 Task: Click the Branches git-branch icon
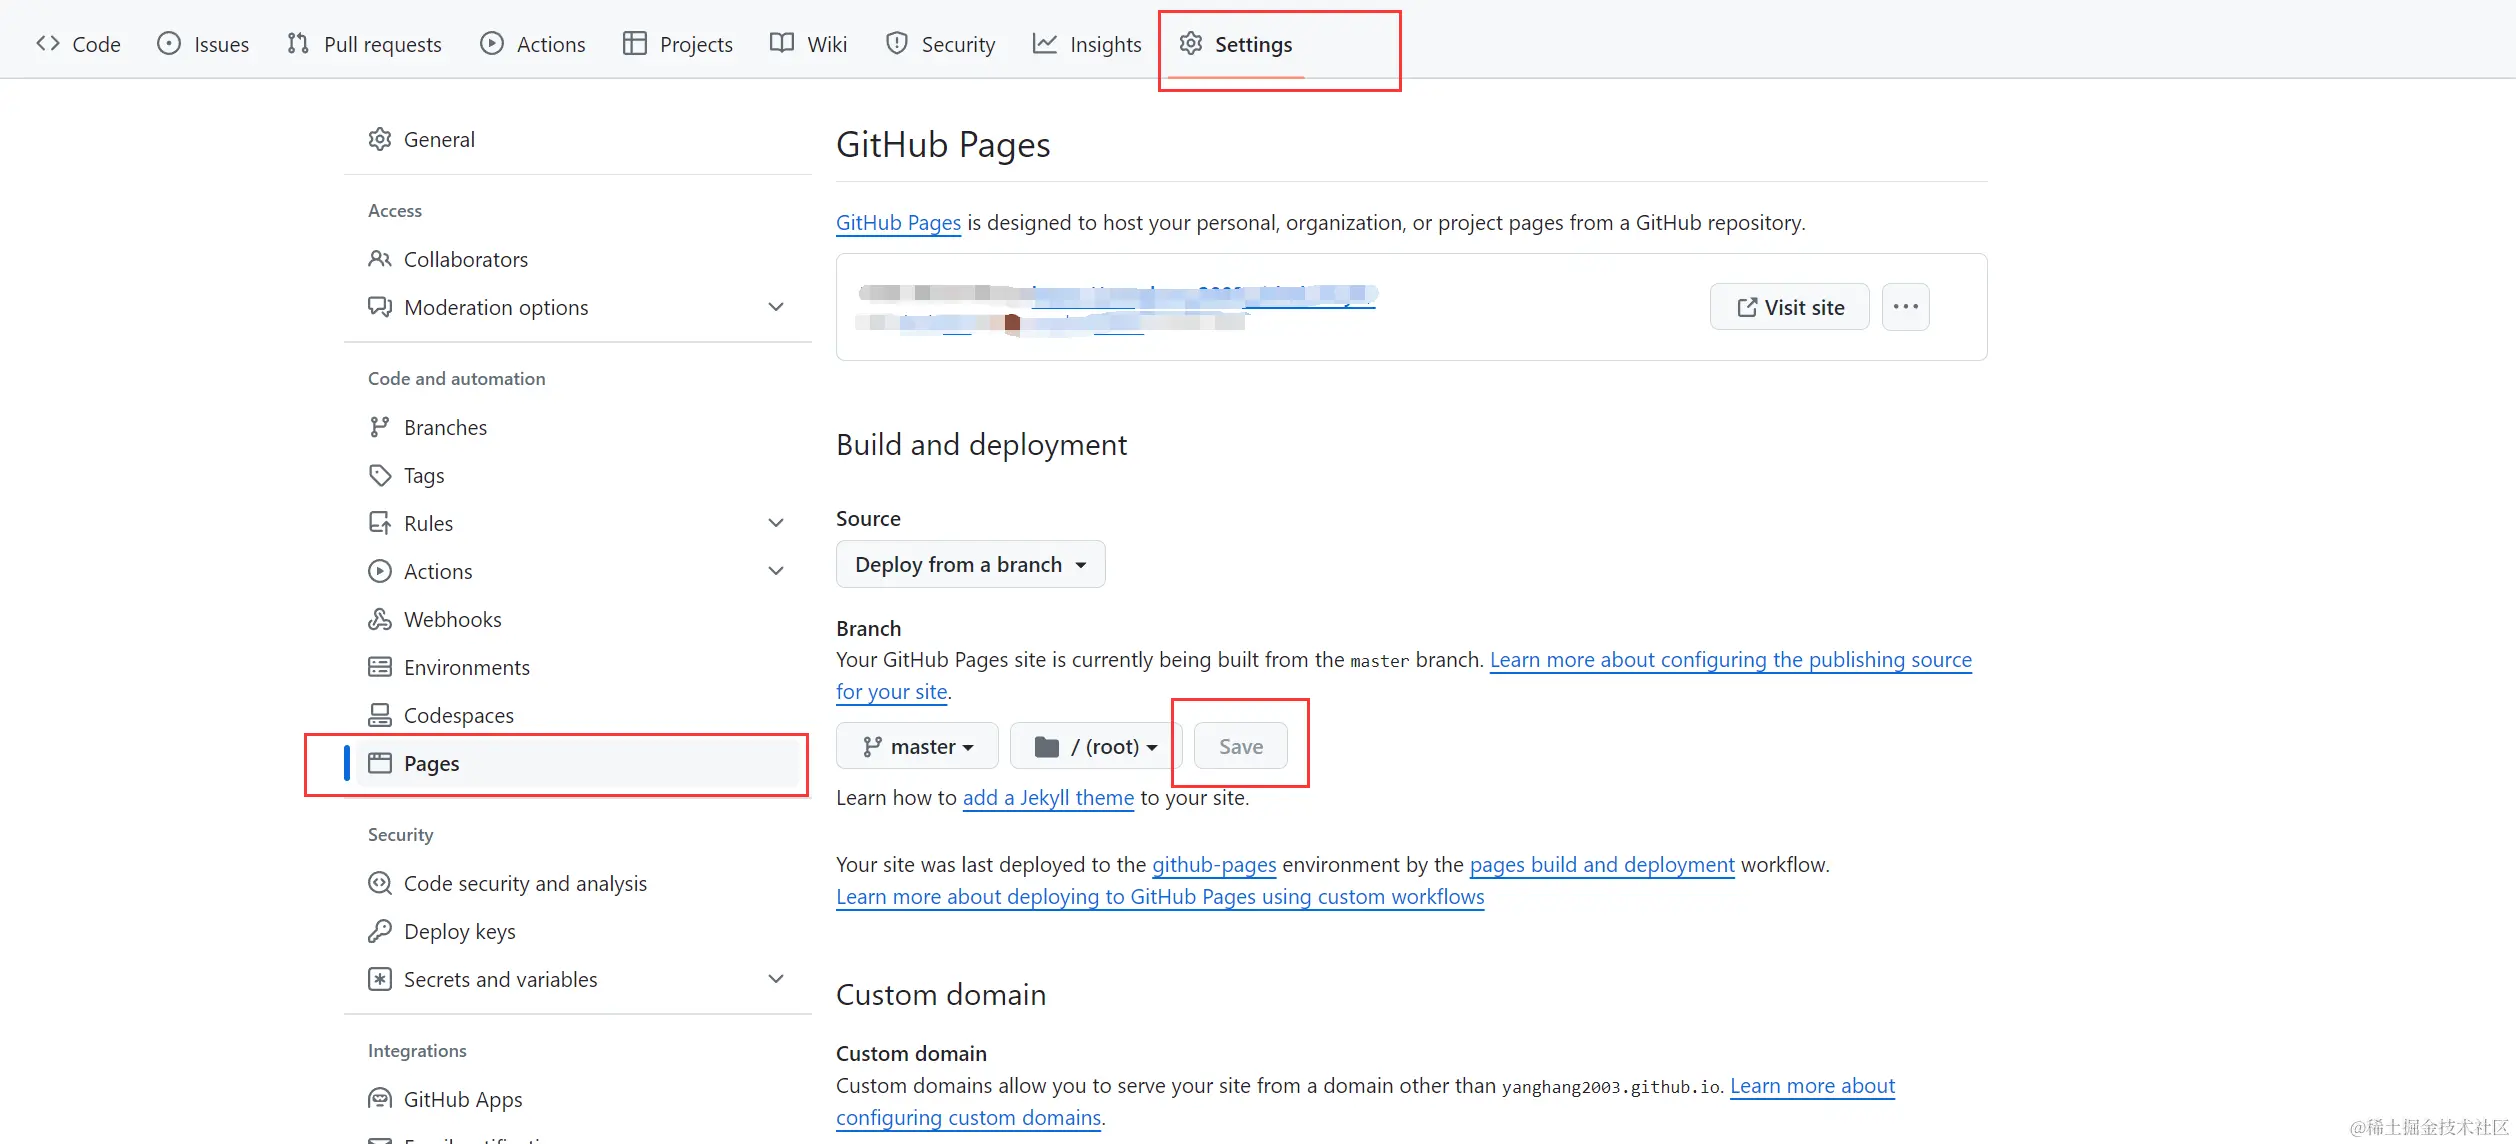click(x=379, y=427)
